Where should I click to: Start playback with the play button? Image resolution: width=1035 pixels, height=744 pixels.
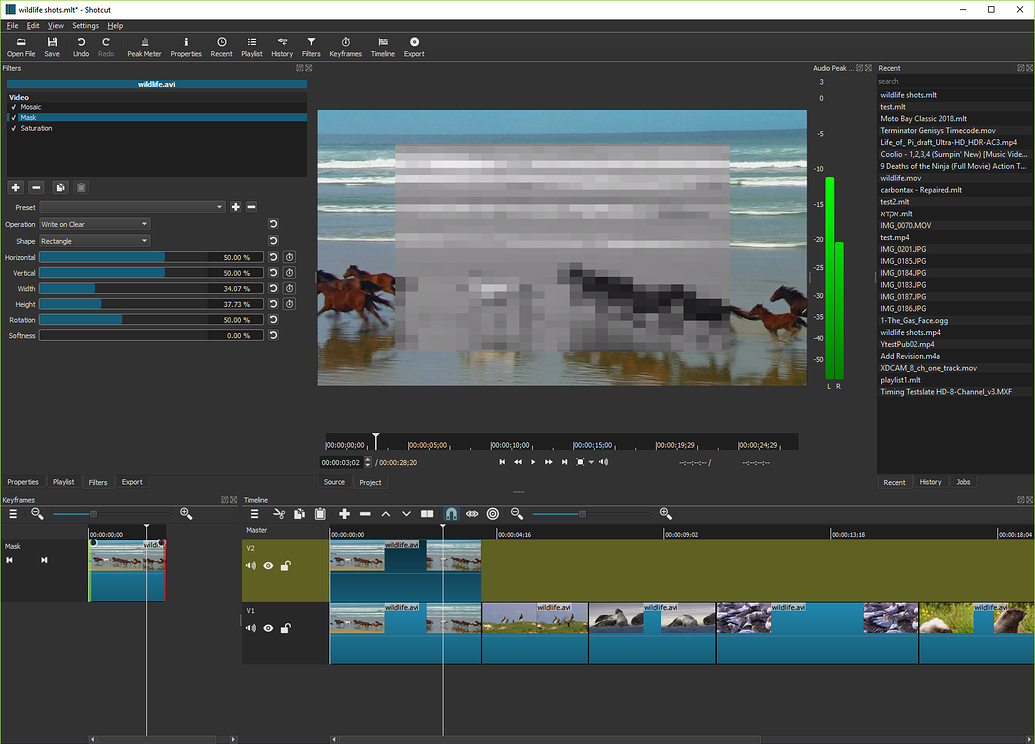533,462
